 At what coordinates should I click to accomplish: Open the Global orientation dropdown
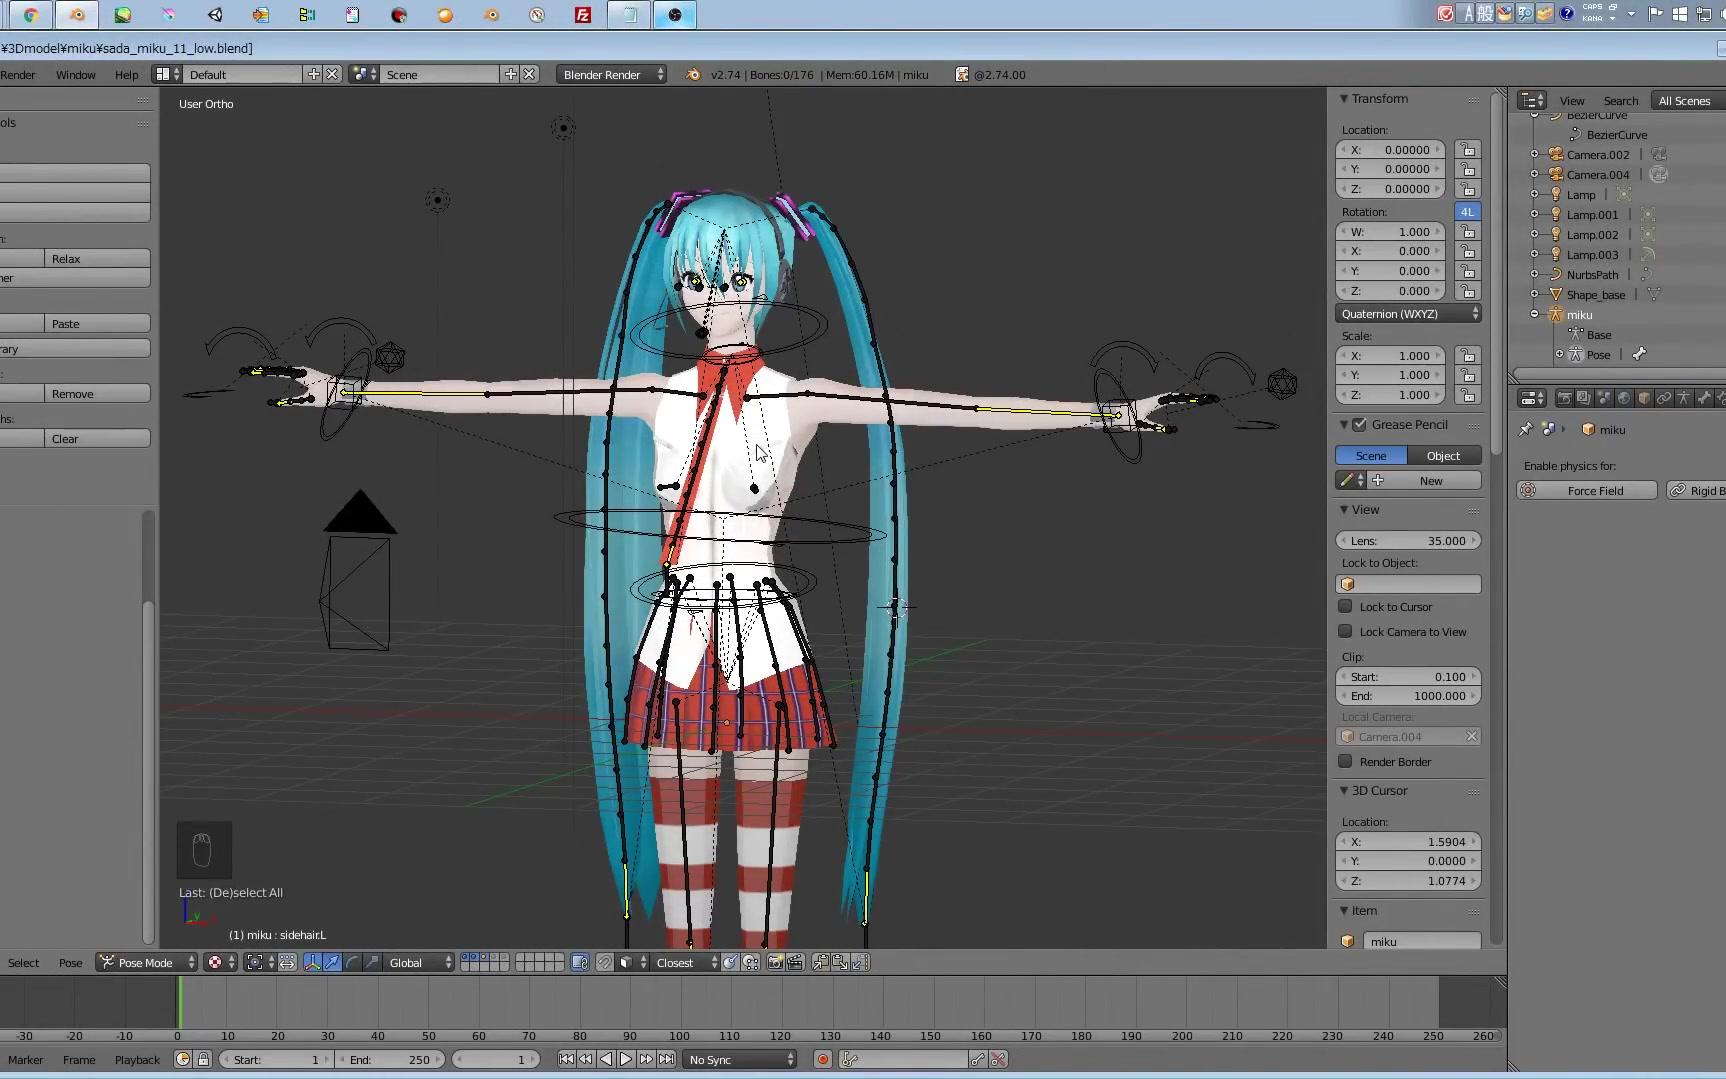click(419, 962)
